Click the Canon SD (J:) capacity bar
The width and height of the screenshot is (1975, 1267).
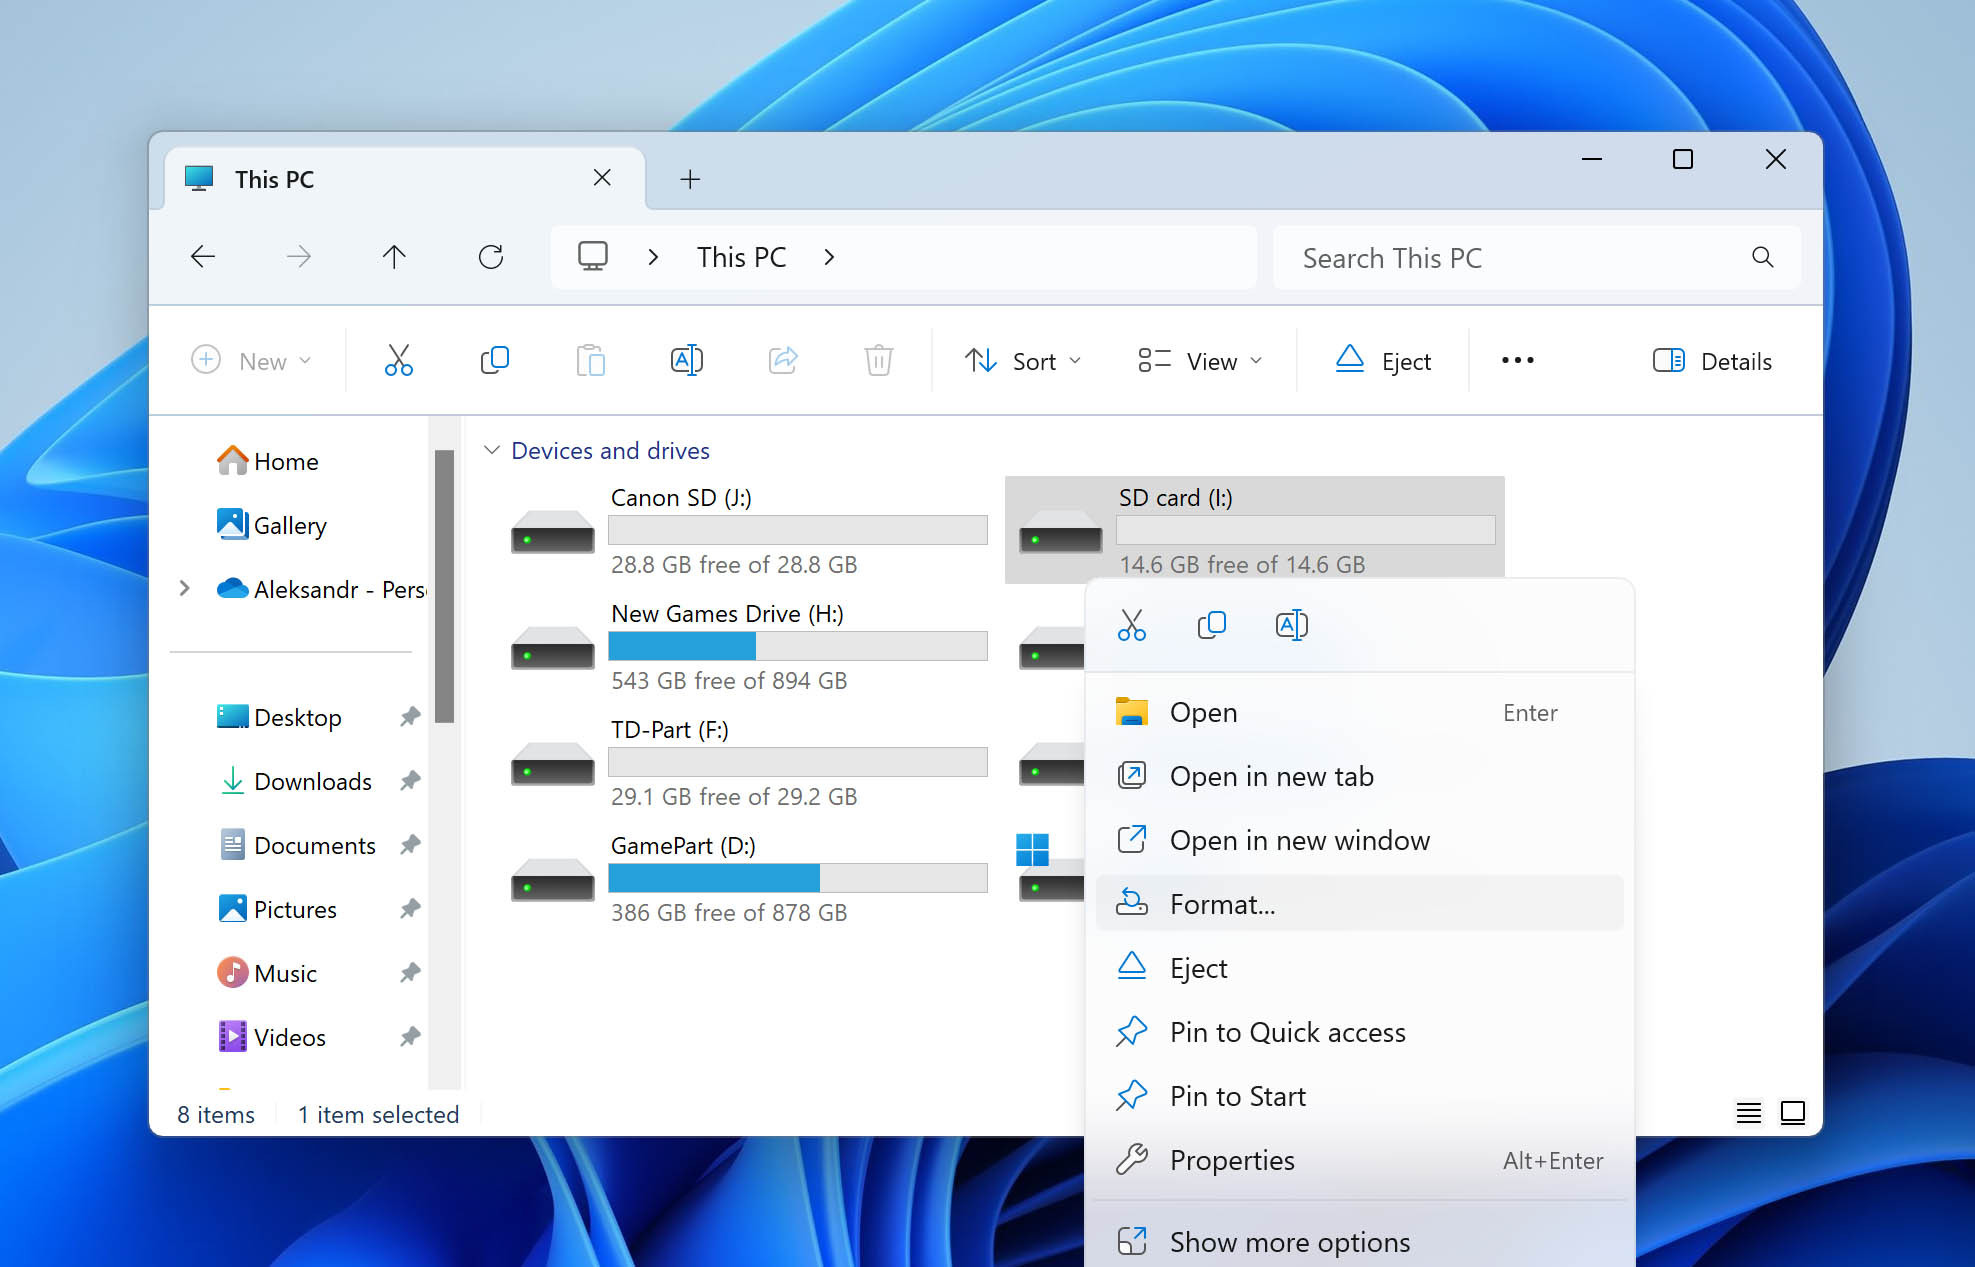798,530
